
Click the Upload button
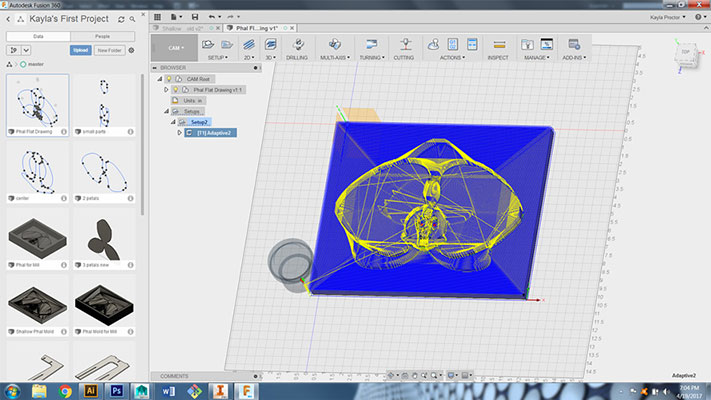click(x=81, y=50)
